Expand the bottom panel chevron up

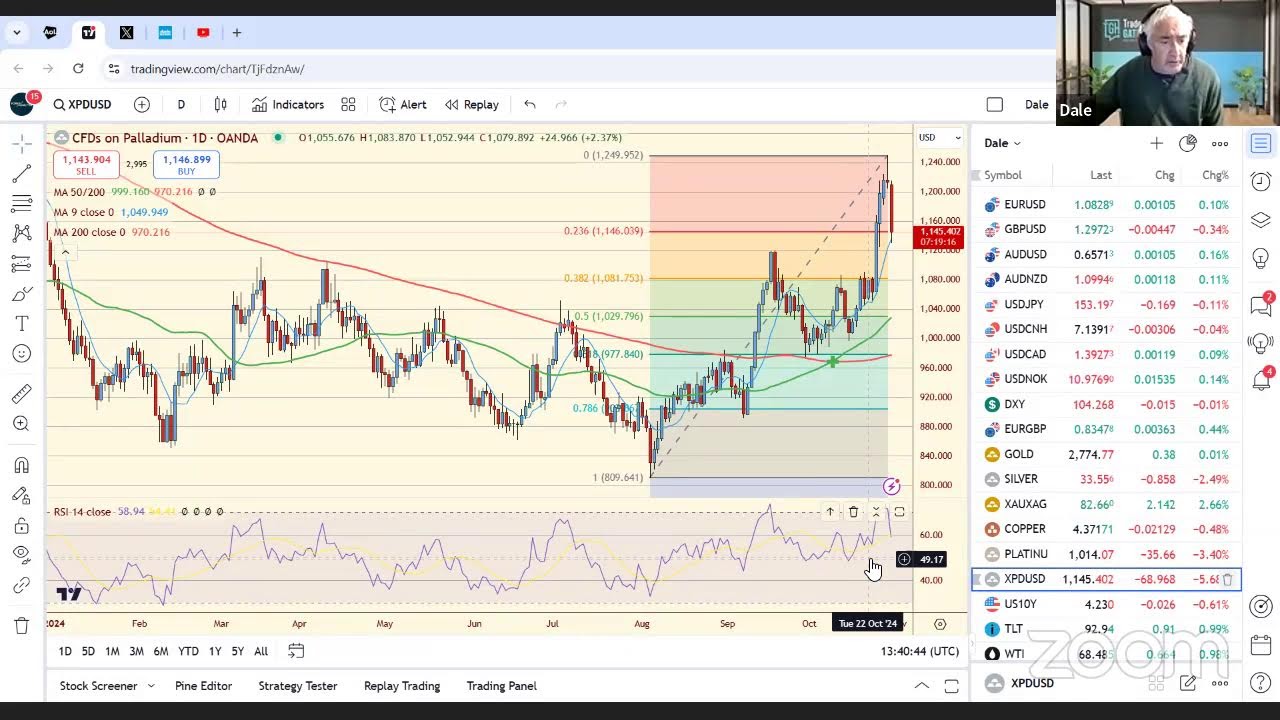(x=922, y=686)
